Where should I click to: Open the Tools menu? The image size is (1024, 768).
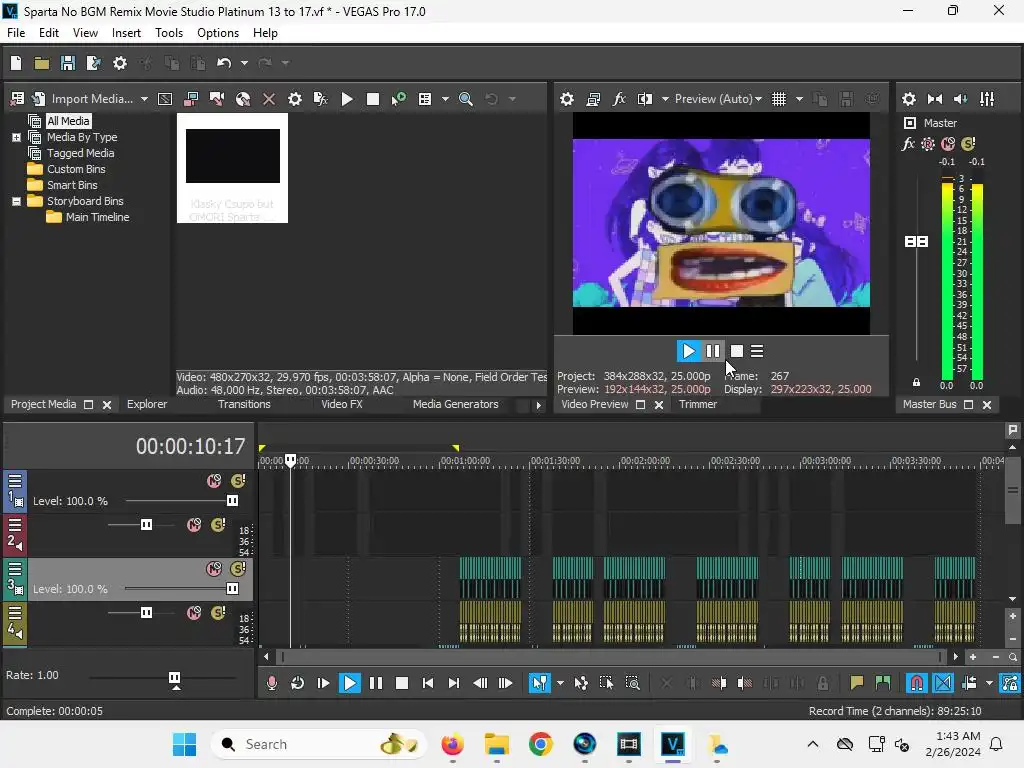(168, 33)
